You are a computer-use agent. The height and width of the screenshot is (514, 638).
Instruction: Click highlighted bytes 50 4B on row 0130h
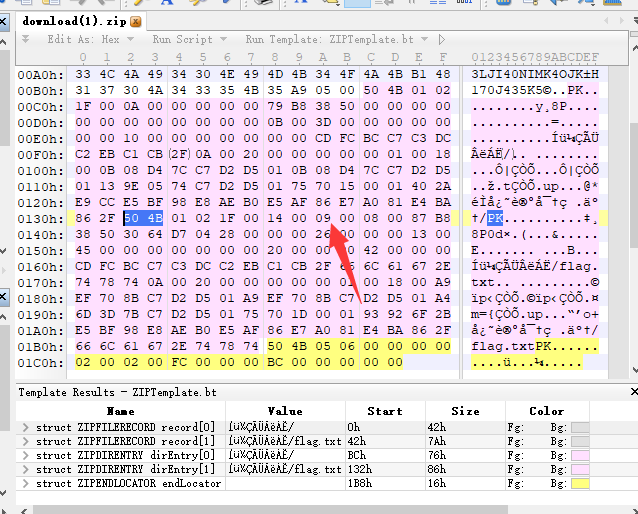(x=143, y=219)
